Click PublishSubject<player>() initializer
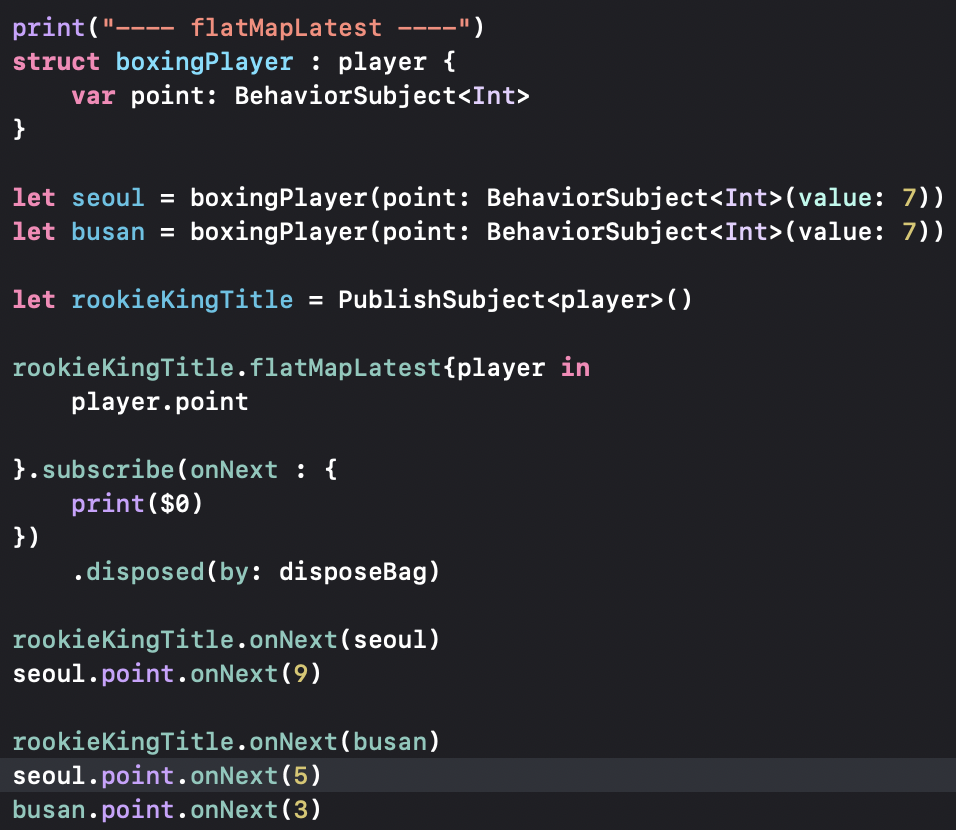This screenshot has width=956, height=830. click(515, 300)
